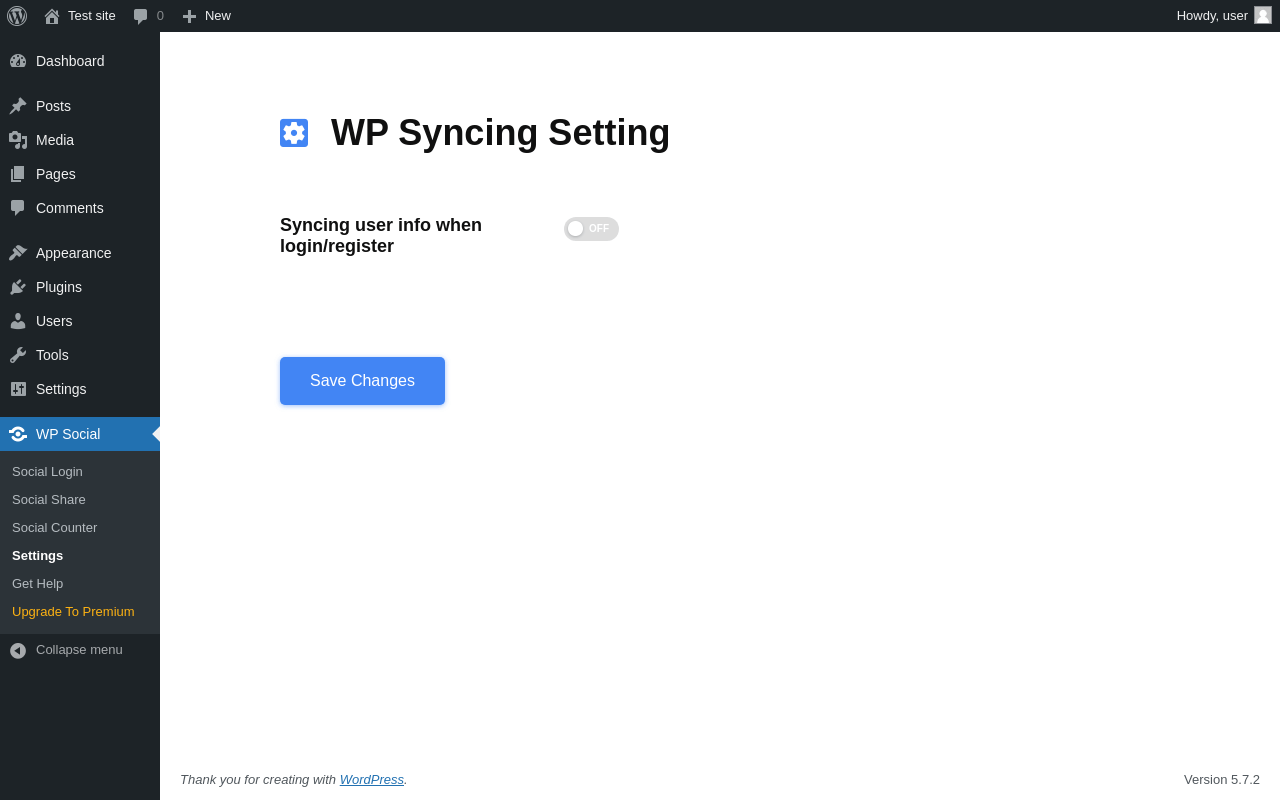Click the Save Changes button
This screenshot has width=1280, height=800.
pyautogui.click(x=362, y=381)
